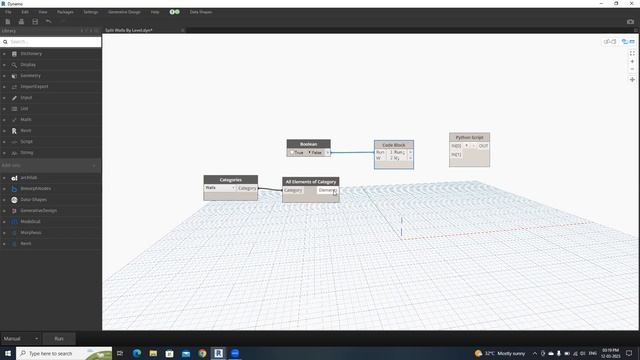Click the Open file toolbar icon

21,22
